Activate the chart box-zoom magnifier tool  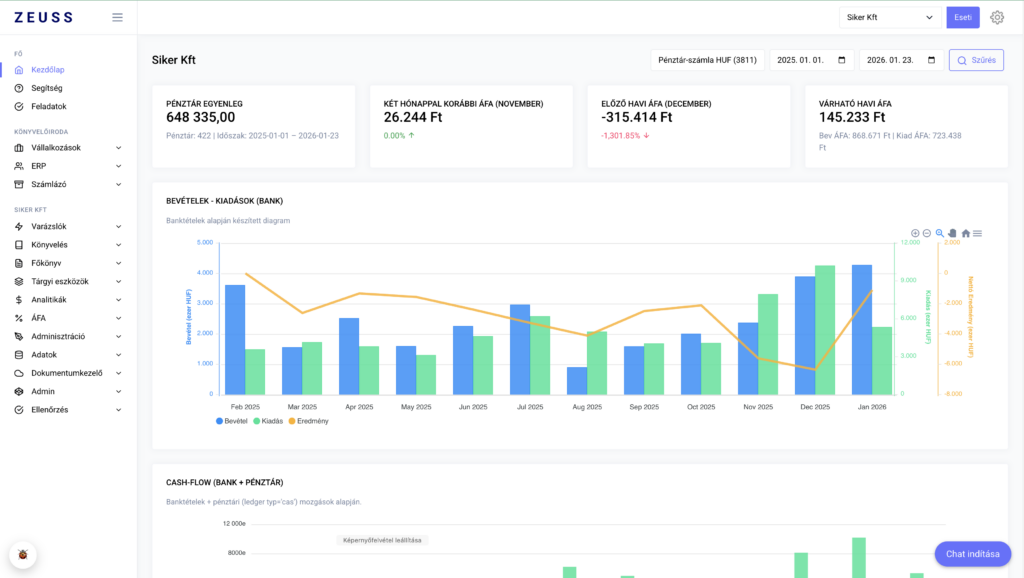point(940,234)
